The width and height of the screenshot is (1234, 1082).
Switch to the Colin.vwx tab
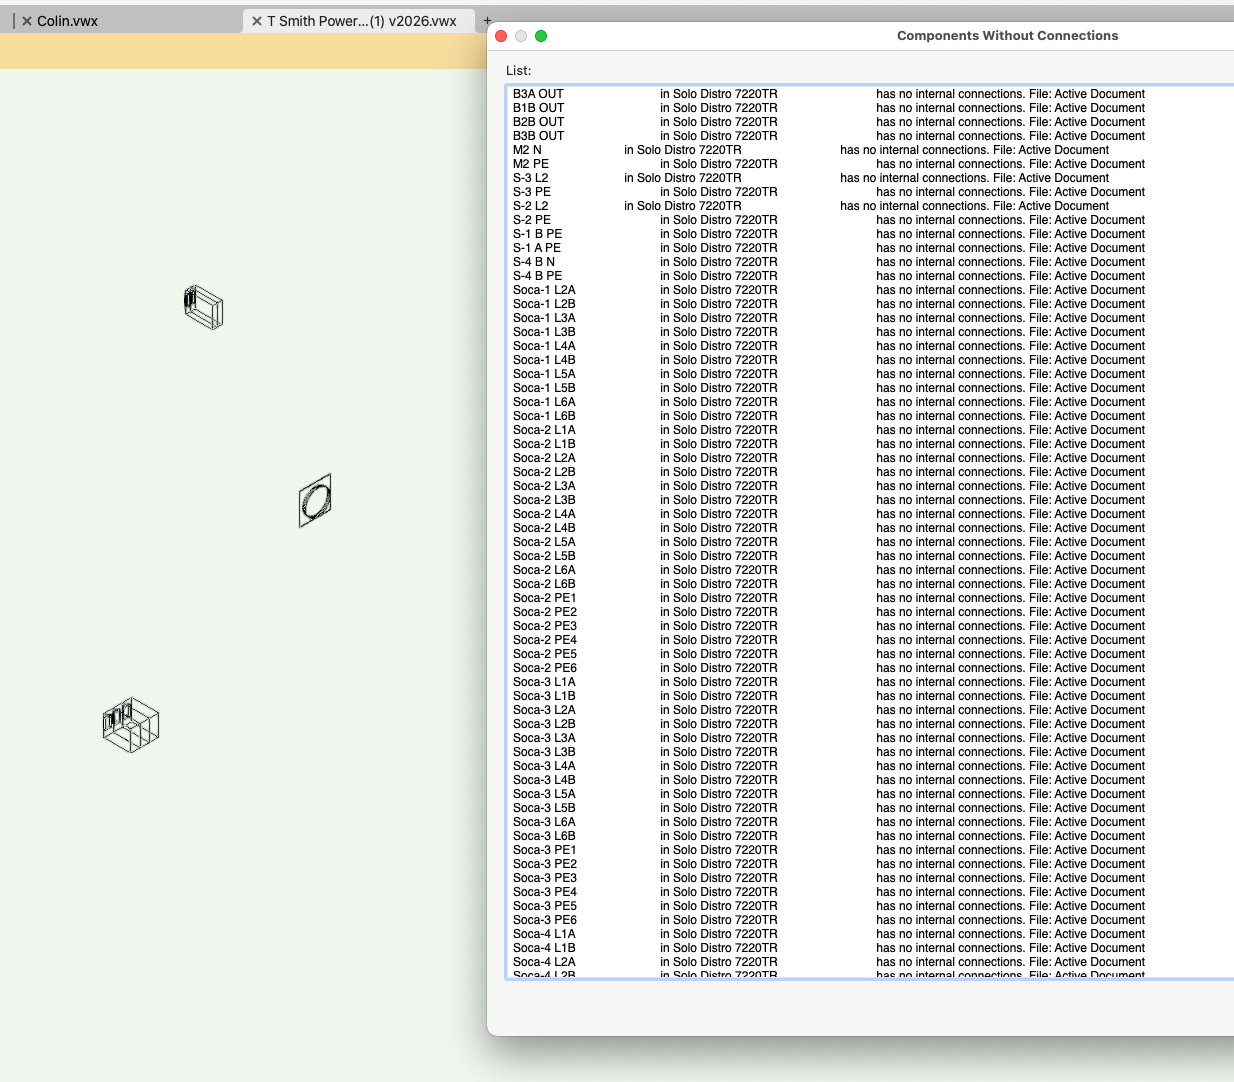67,21
